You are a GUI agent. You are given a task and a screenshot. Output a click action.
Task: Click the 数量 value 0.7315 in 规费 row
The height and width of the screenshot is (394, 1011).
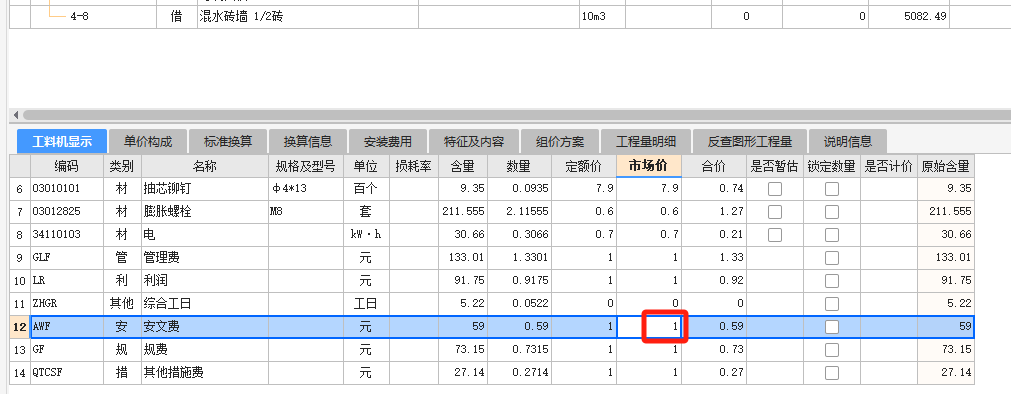point(519,350)
